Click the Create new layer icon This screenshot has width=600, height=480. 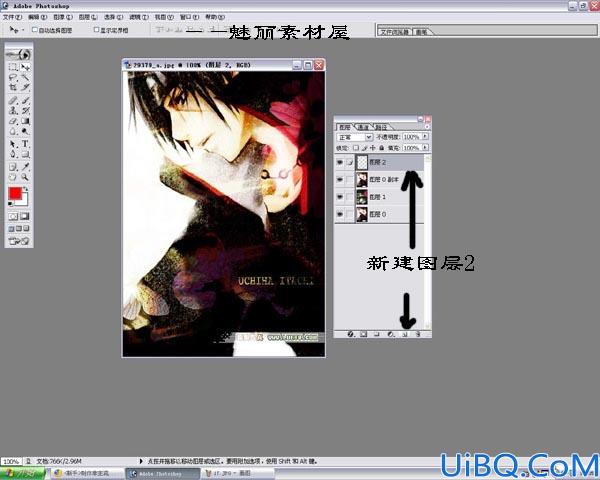click(x=404, y=334)
